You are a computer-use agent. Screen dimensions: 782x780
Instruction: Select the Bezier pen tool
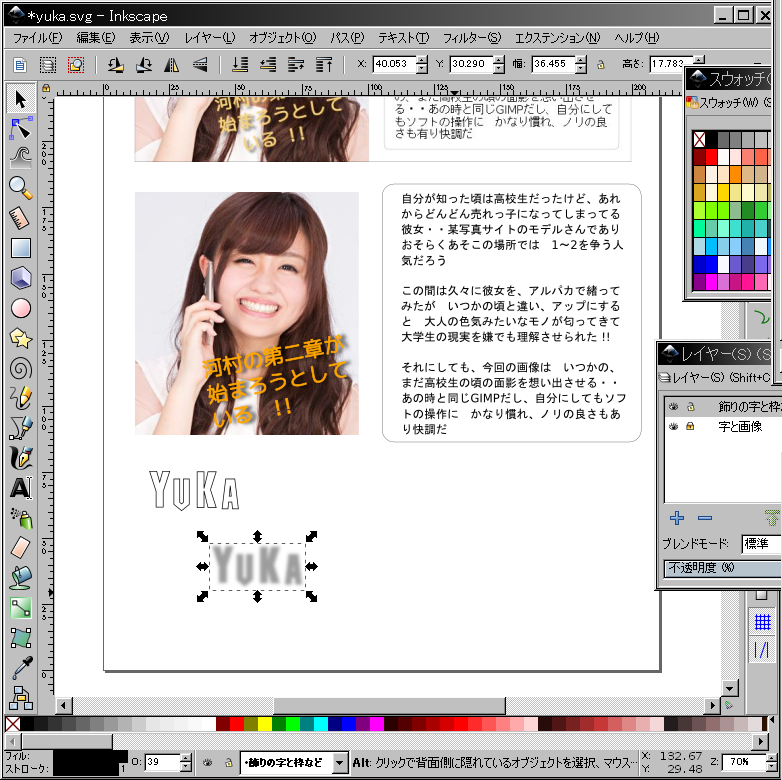[20, 428]
